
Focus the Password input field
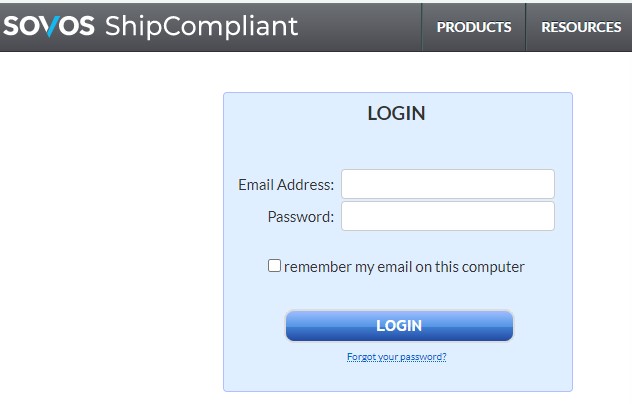click(448, 216)
